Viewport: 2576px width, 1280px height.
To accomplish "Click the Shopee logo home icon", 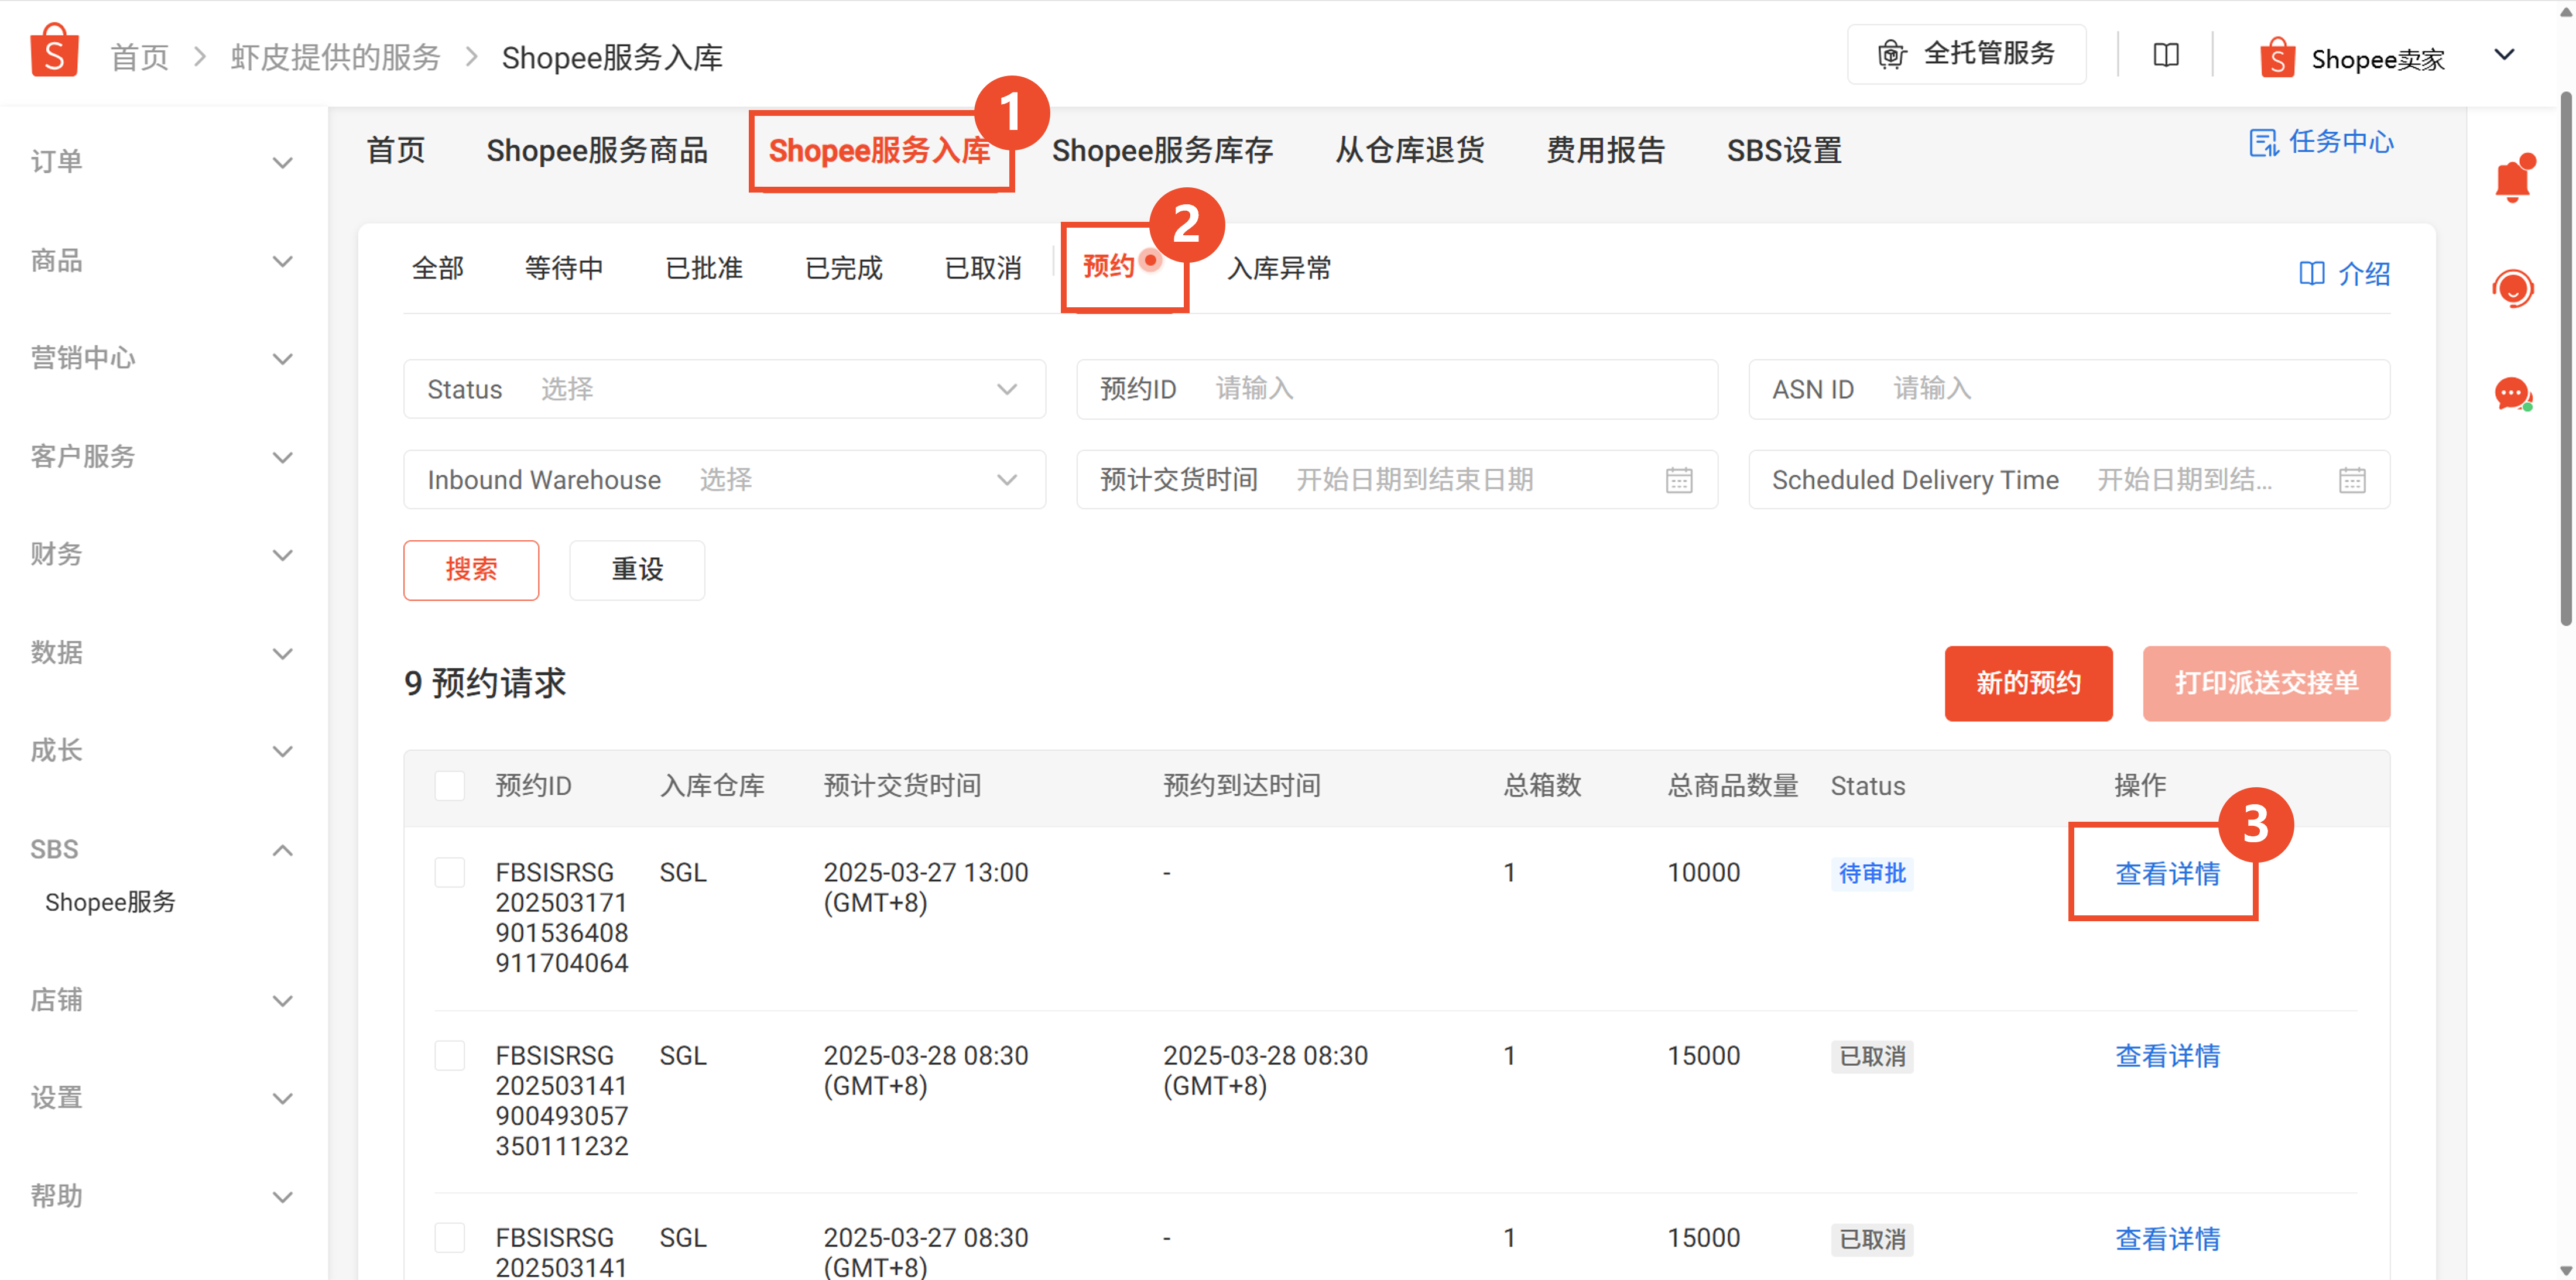I will tap(54, 52).
